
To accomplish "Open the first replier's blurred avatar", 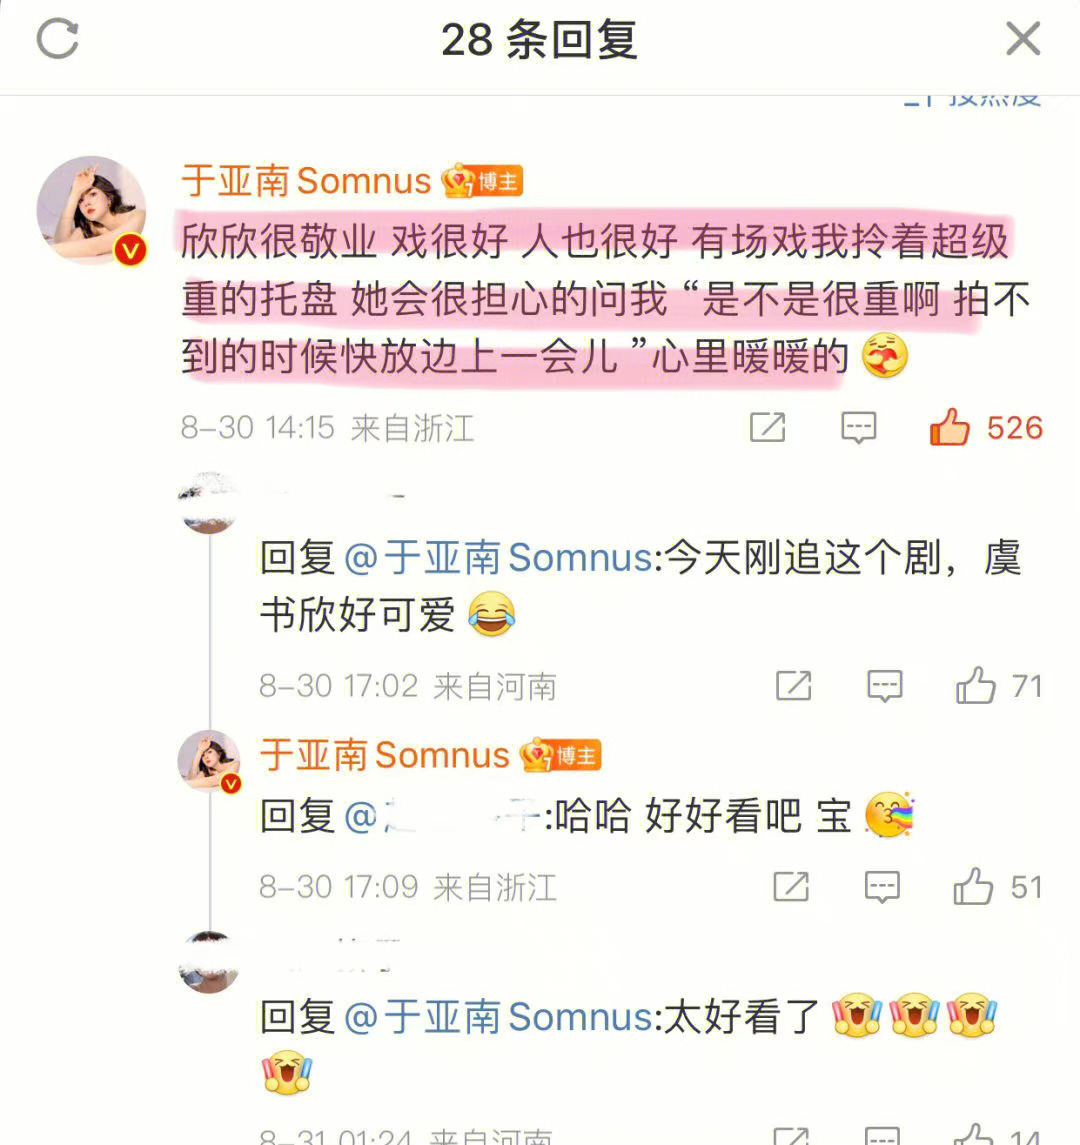I will tap(209, 502).
